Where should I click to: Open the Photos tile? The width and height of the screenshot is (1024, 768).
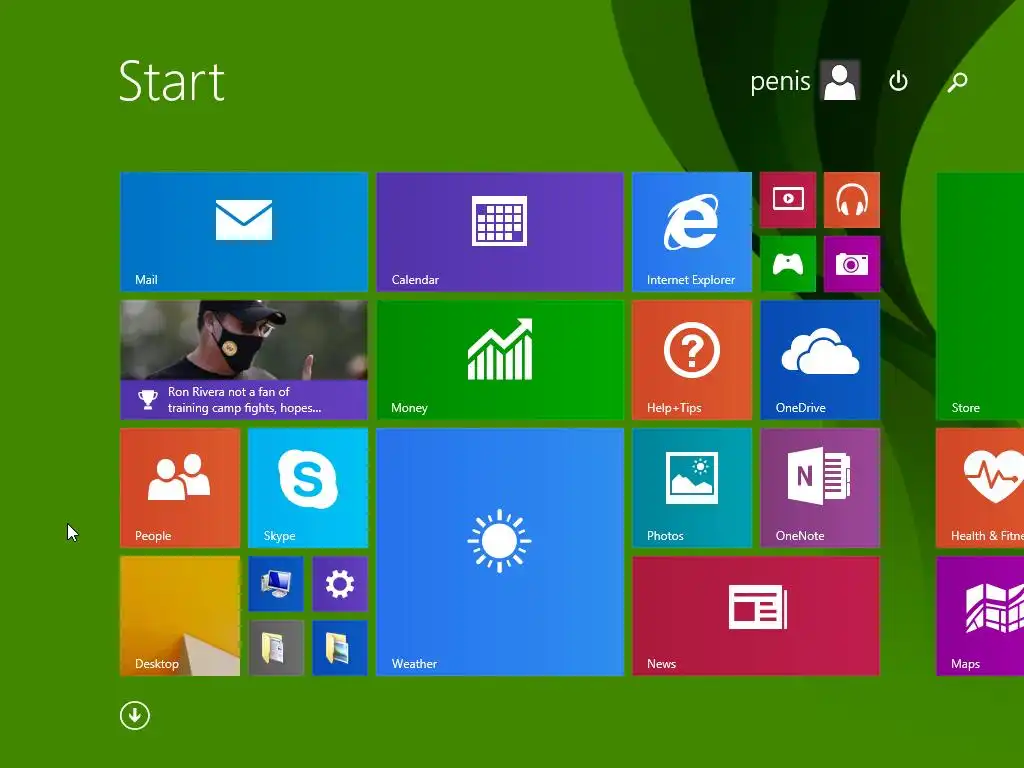tap(692, 488)
